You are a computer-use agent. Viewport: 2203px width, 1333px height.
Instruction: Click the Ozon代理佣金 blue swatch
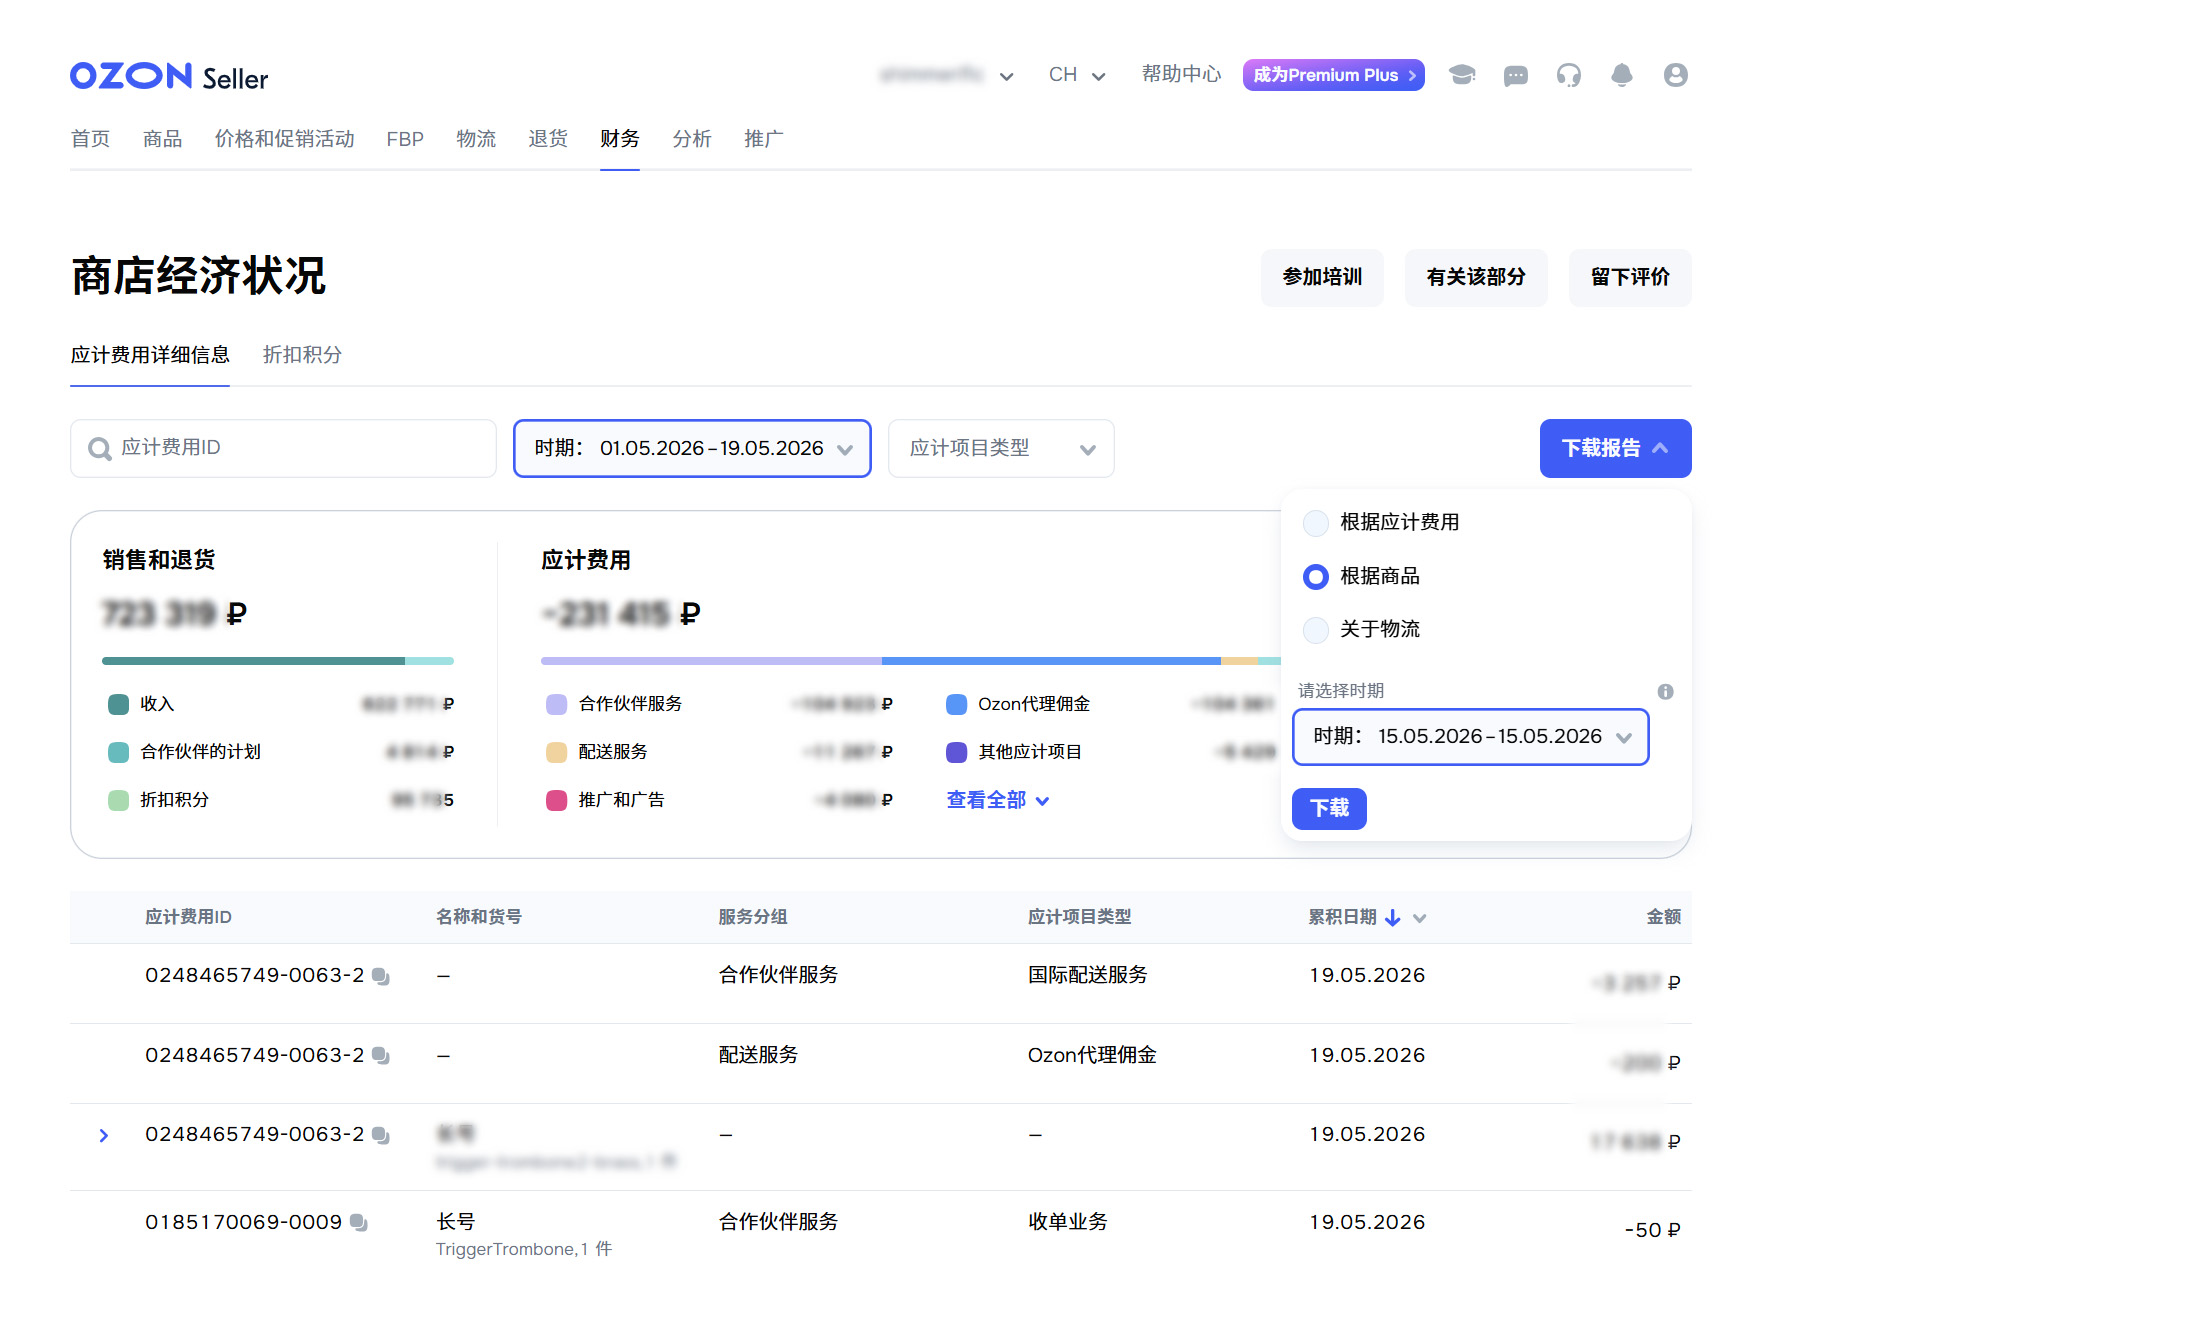[956, 704]
